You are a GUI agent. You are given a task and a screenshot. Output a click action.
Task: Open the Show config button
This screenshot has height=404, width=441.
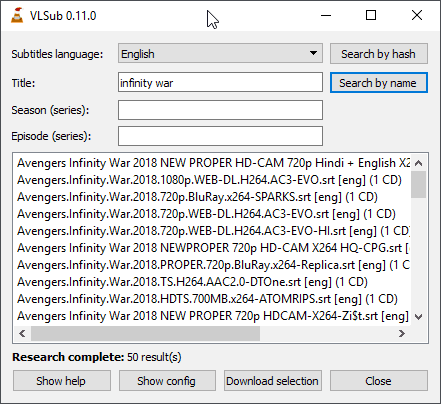tap(167, 380)
